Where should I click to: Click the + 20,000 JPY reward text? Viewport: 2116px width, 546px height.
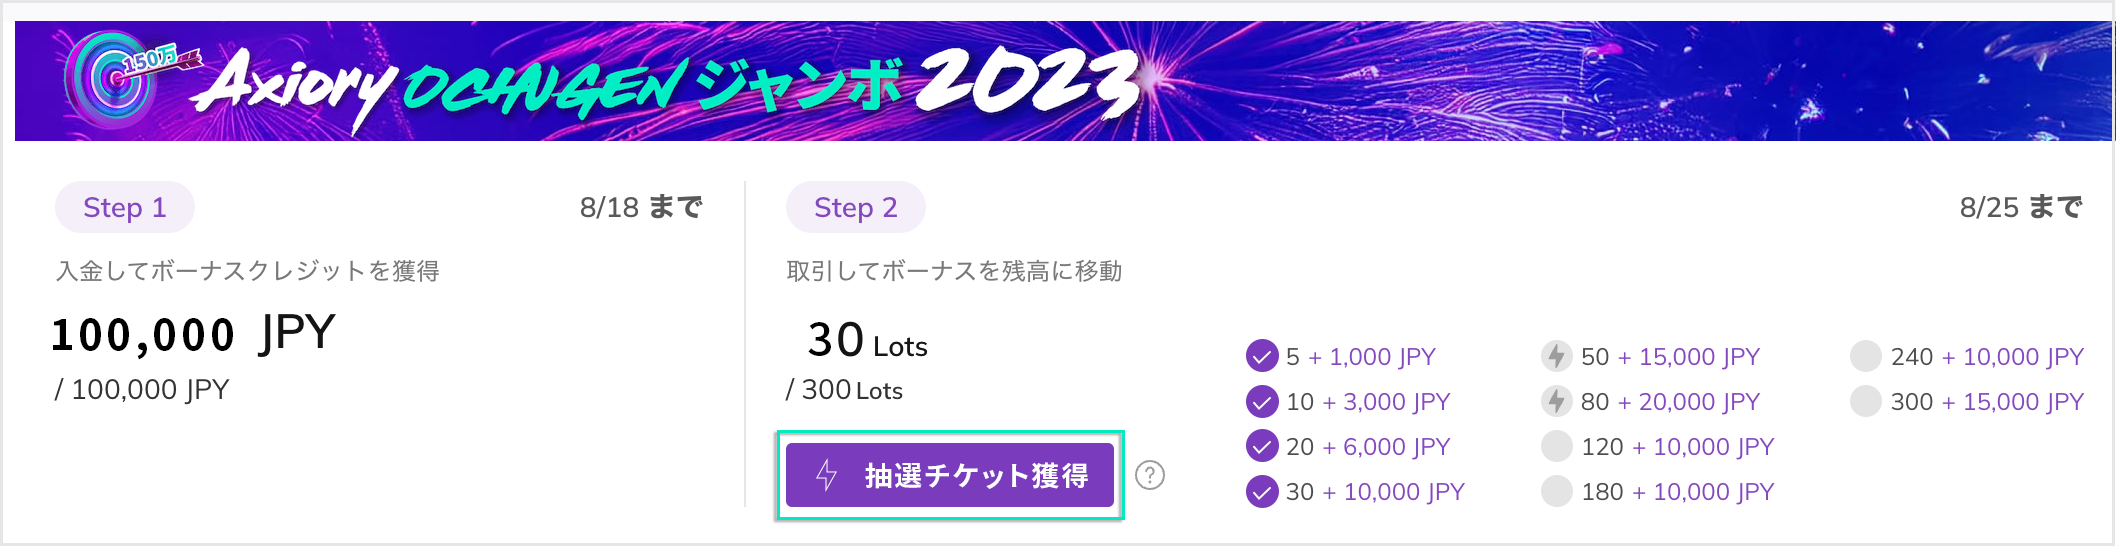pyautogui.click(x=1689, y=402)
